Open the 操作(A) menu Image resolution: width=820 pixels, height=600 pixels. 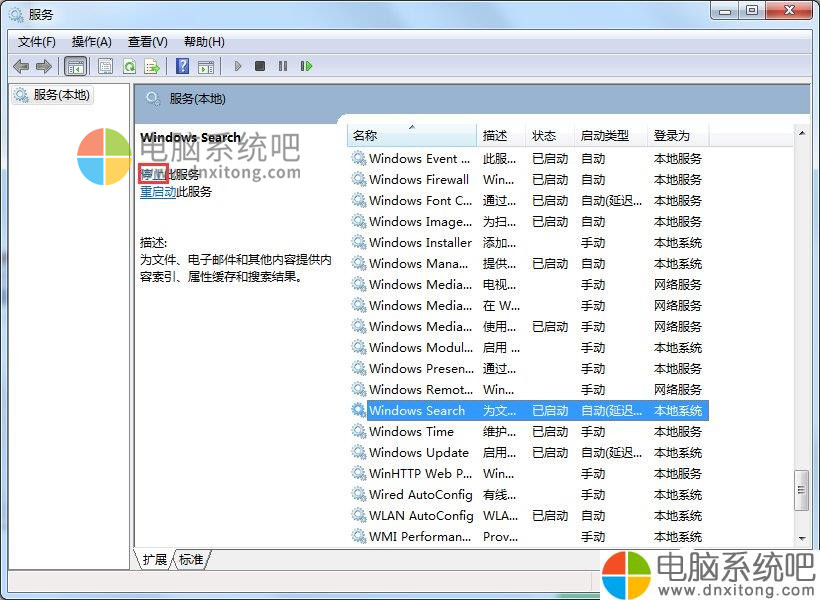coord(92,42)
